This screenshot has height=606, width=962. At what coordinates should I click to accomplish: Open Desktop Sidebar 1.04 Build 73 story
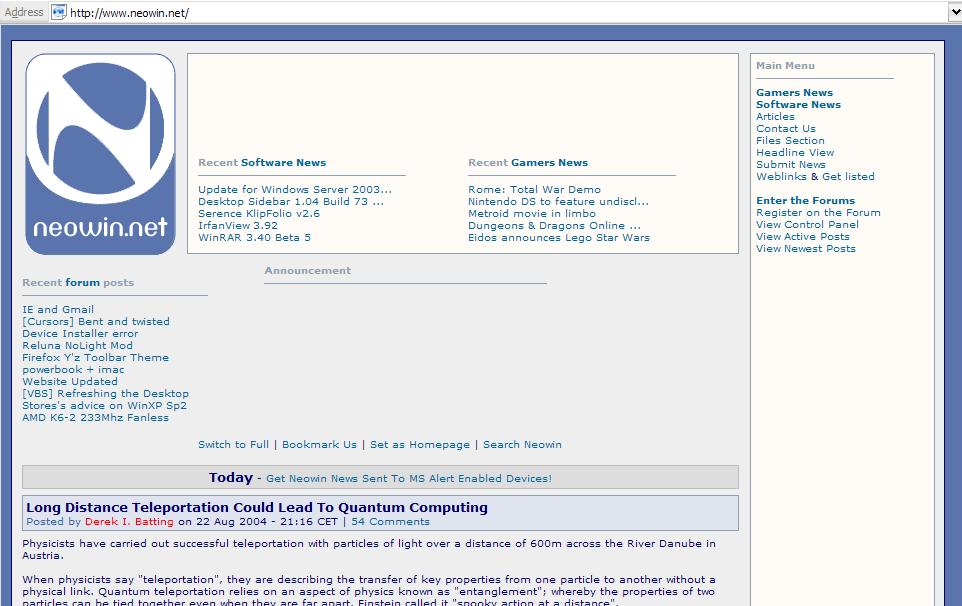coord(291,201)
